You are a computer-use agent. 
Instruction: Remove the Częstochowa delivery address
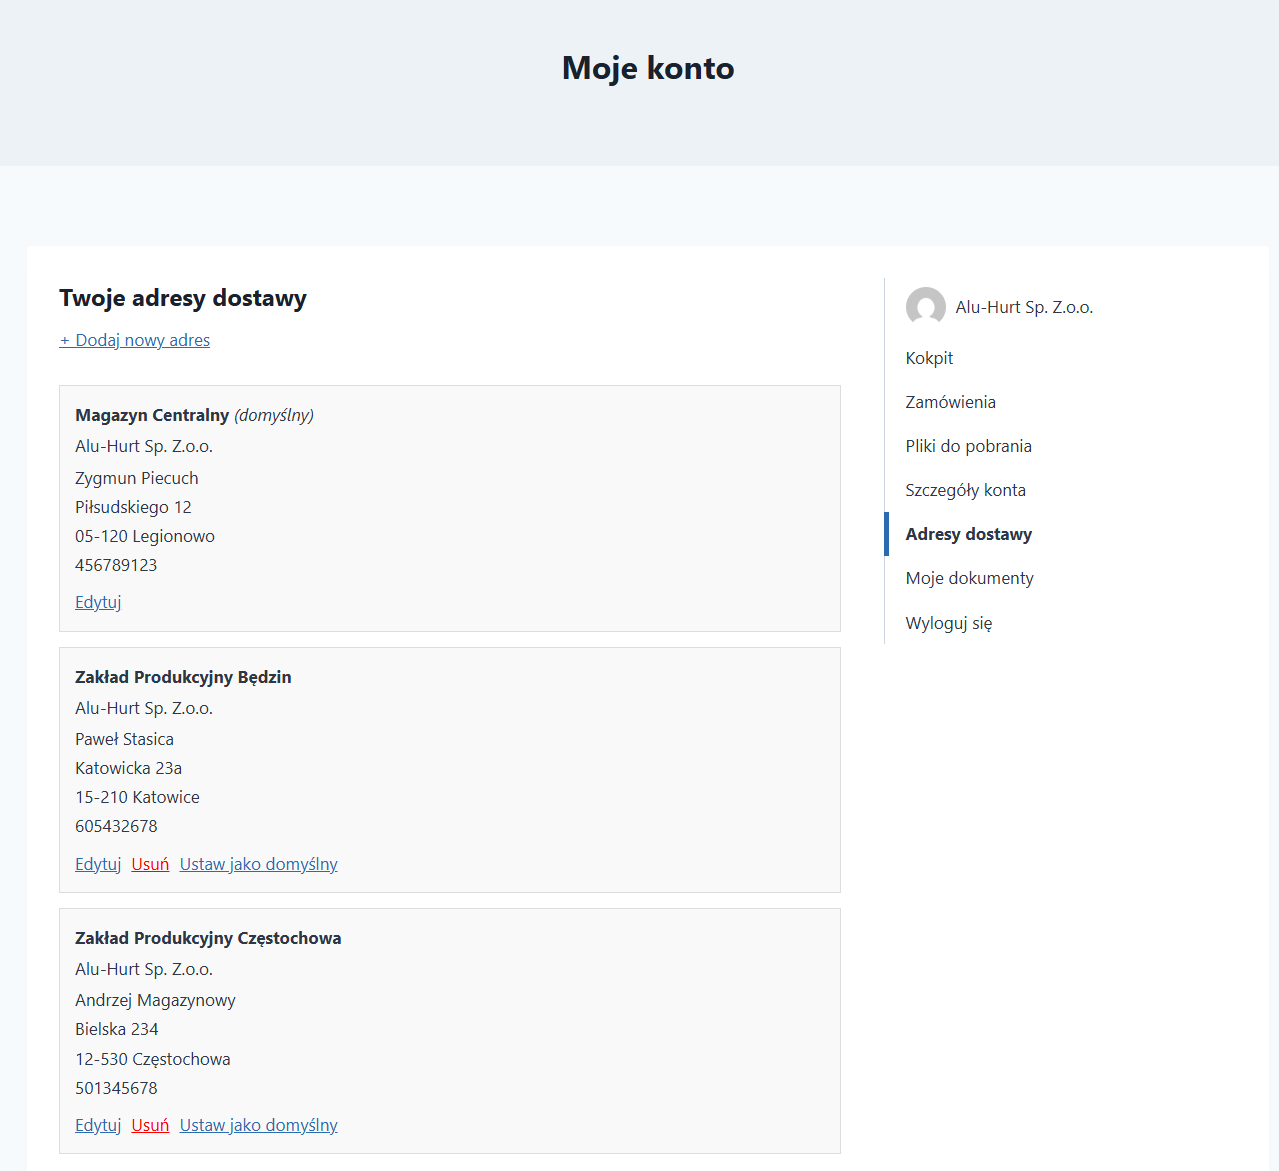click(150, 1125)
